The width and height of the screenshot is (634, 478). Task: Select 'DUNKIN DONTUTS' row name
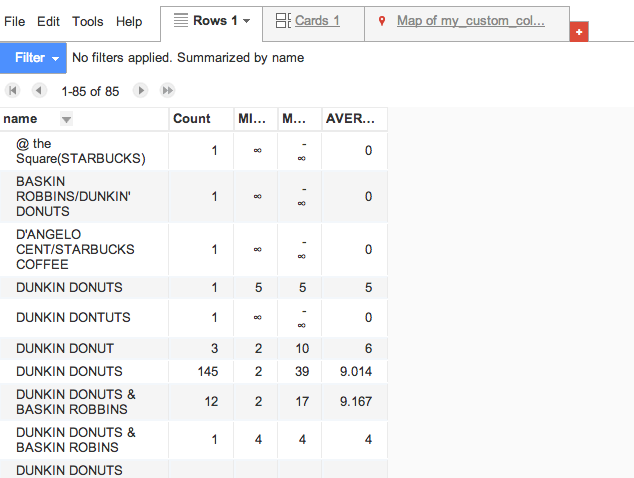point(73,317)
